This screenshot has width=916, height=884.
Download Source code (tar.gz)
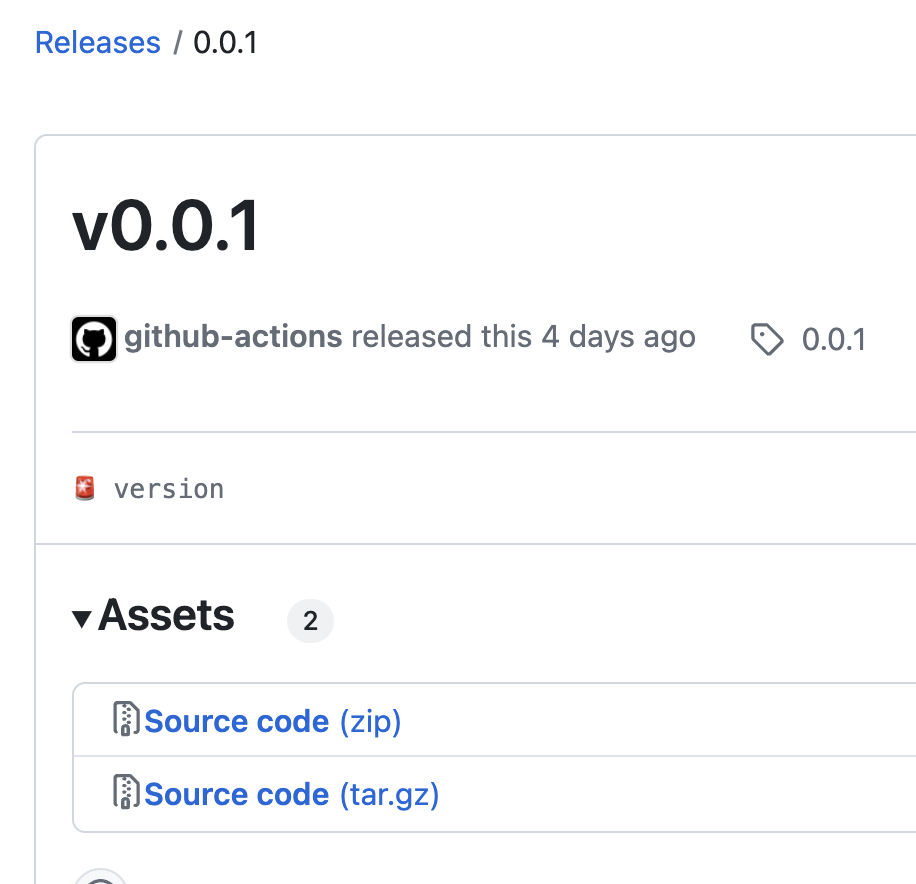coord(291,793)
